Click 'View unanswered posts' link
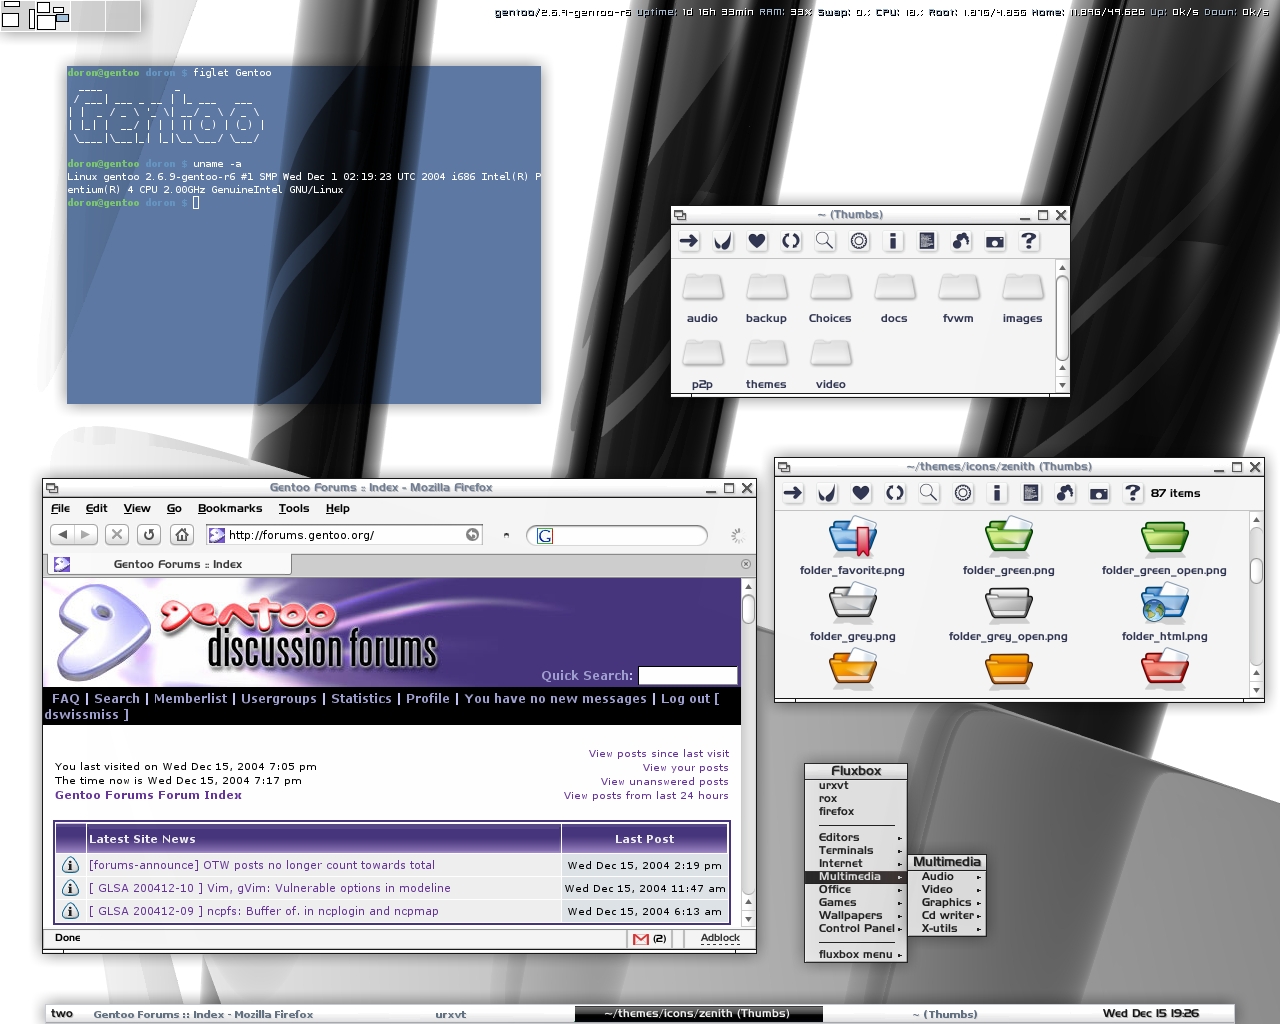The width and height of the screenshot is (1280, 1024). click(x=665, y=782)
